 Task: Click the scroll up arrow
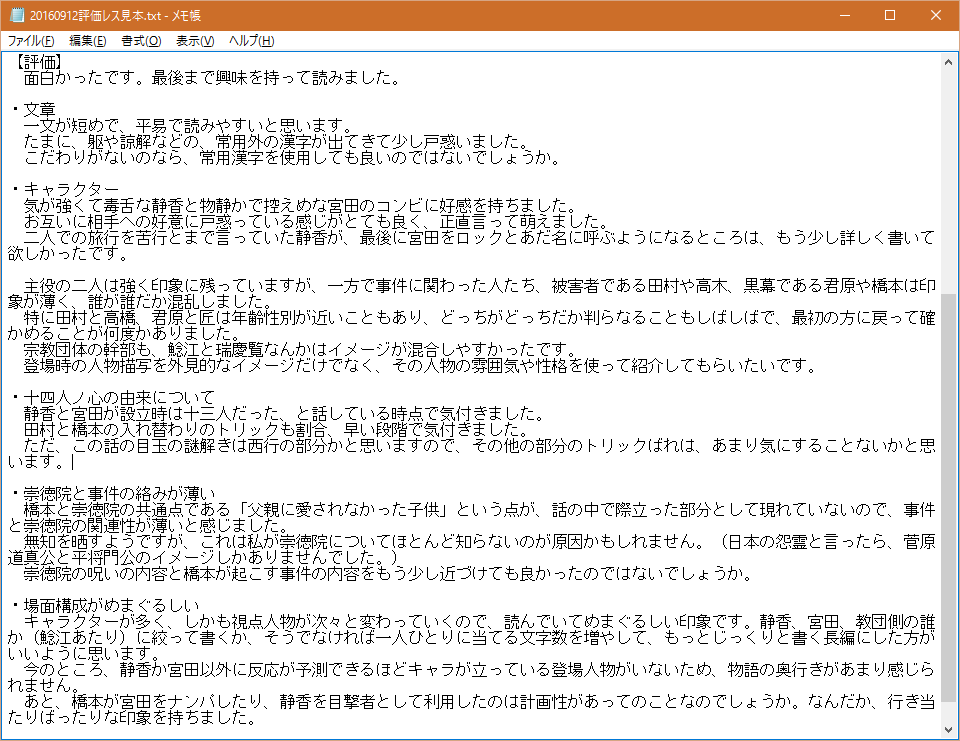(948, 62)
